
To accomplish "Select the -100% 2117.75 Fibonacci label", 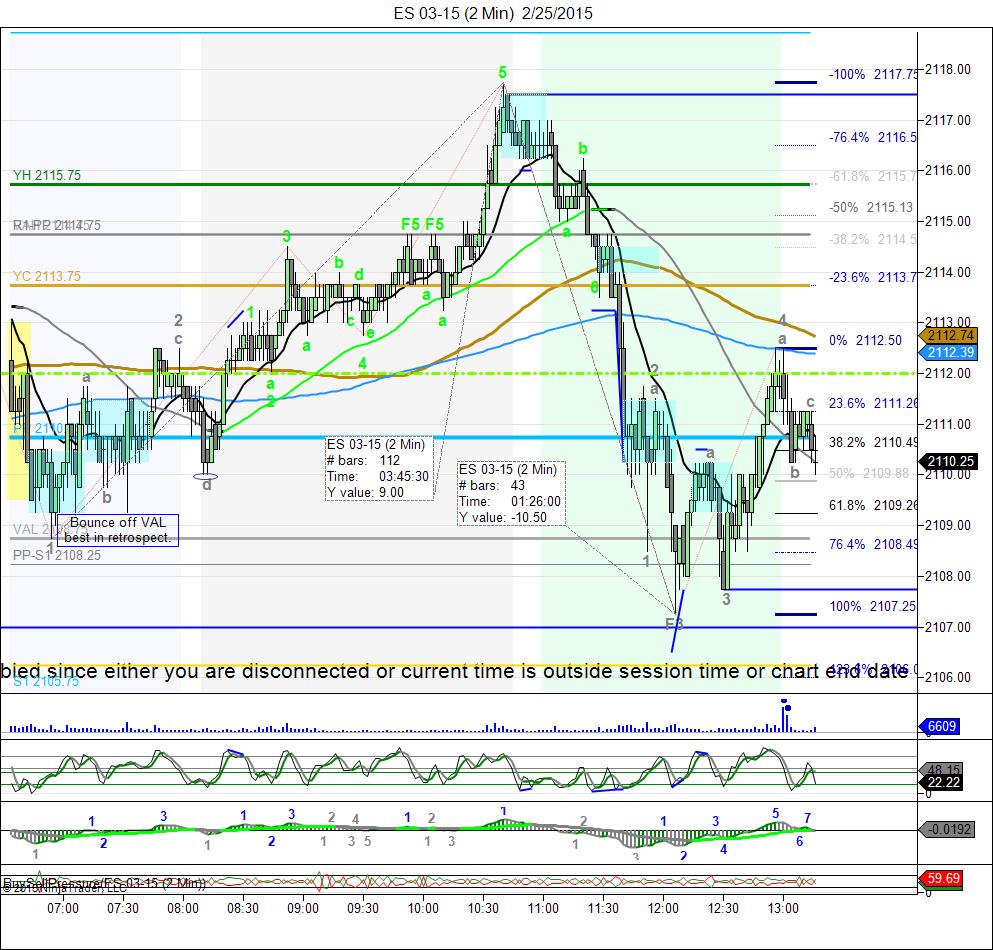I will [873, 74].
